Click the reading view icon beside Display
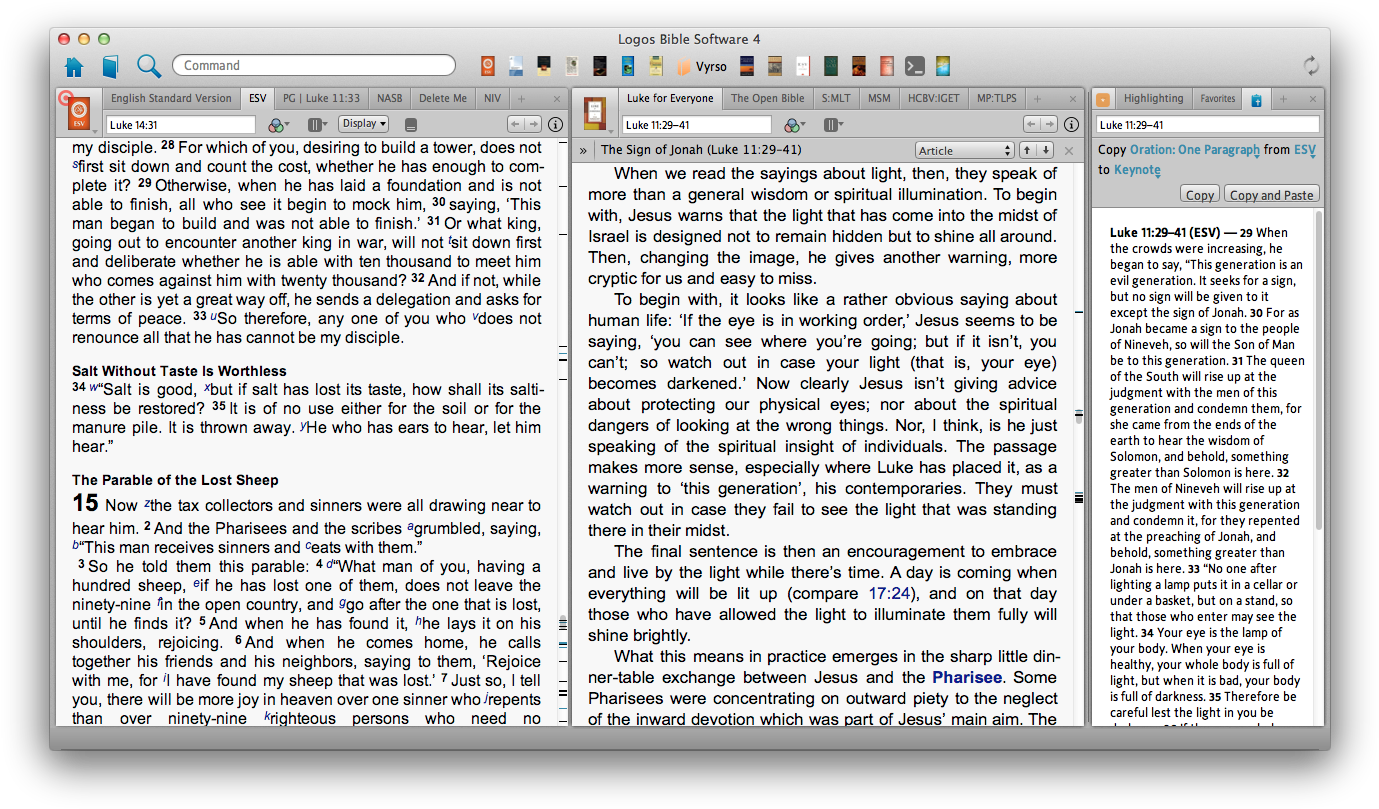This screenshot has width=1379, height=809. pos(411,125)
